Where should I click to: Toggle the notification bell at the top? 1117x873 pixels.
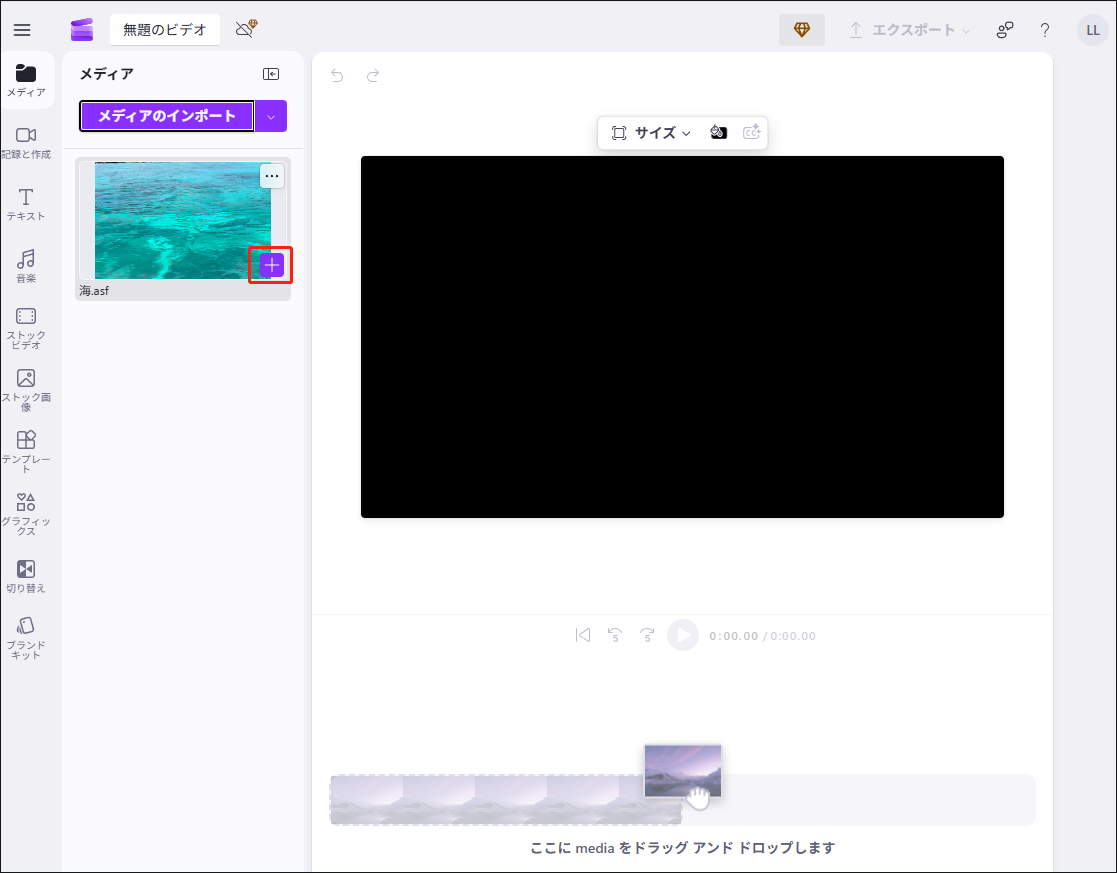click(245, 29)
